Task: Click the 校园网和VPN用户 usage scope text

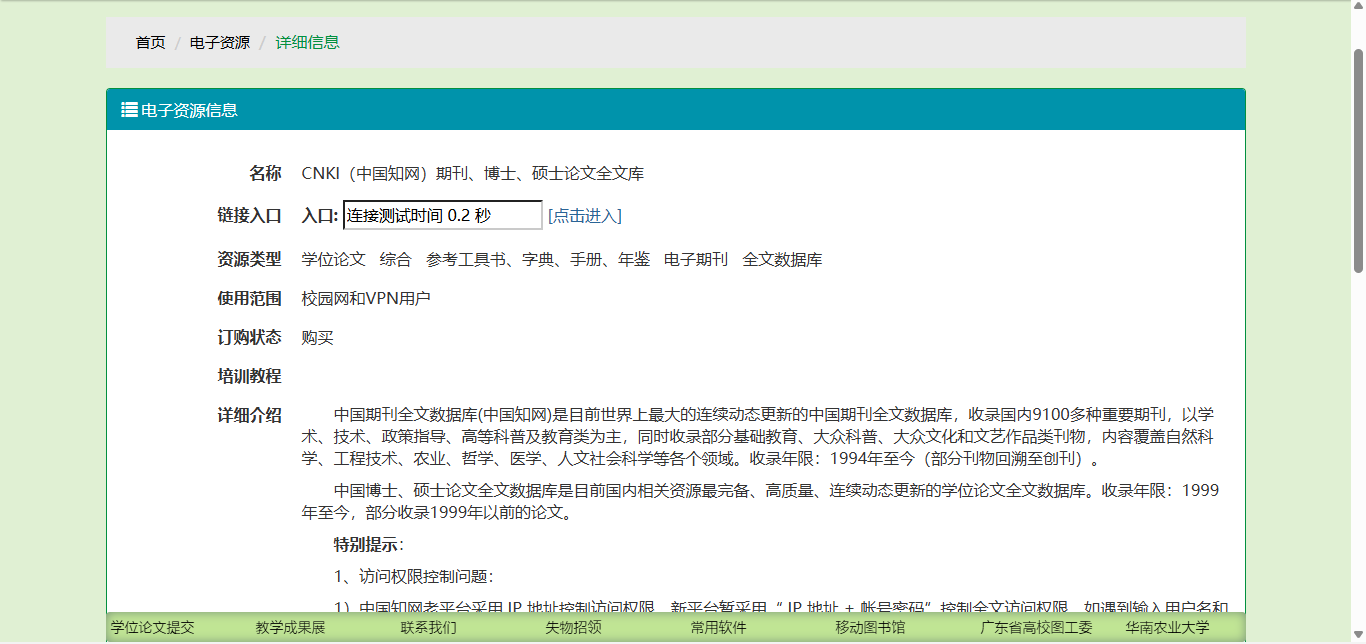Action: 366,298
